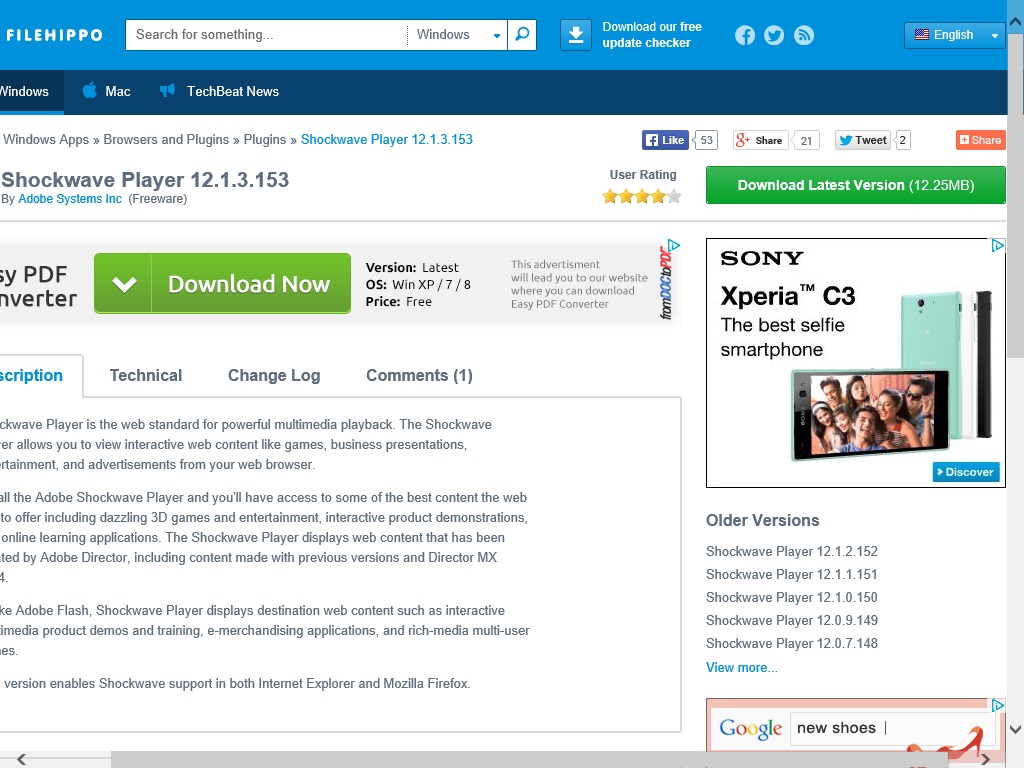Image resolution: width=1024 pixels, height=768 pixels.
Task: Open the RSS feed icon
Action: (x=804, y=35)
